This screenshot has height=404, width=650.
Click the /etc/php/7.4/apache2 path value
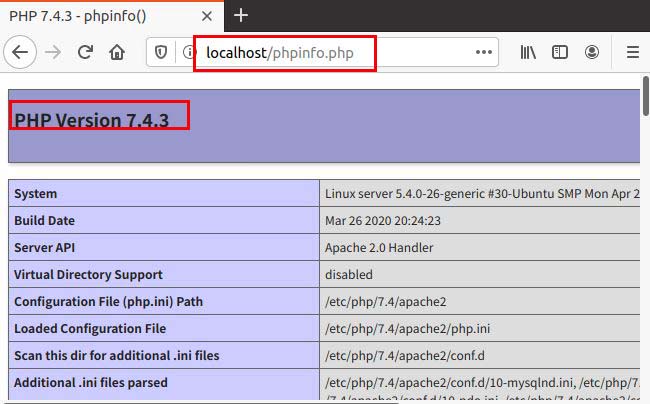[386, 301]
